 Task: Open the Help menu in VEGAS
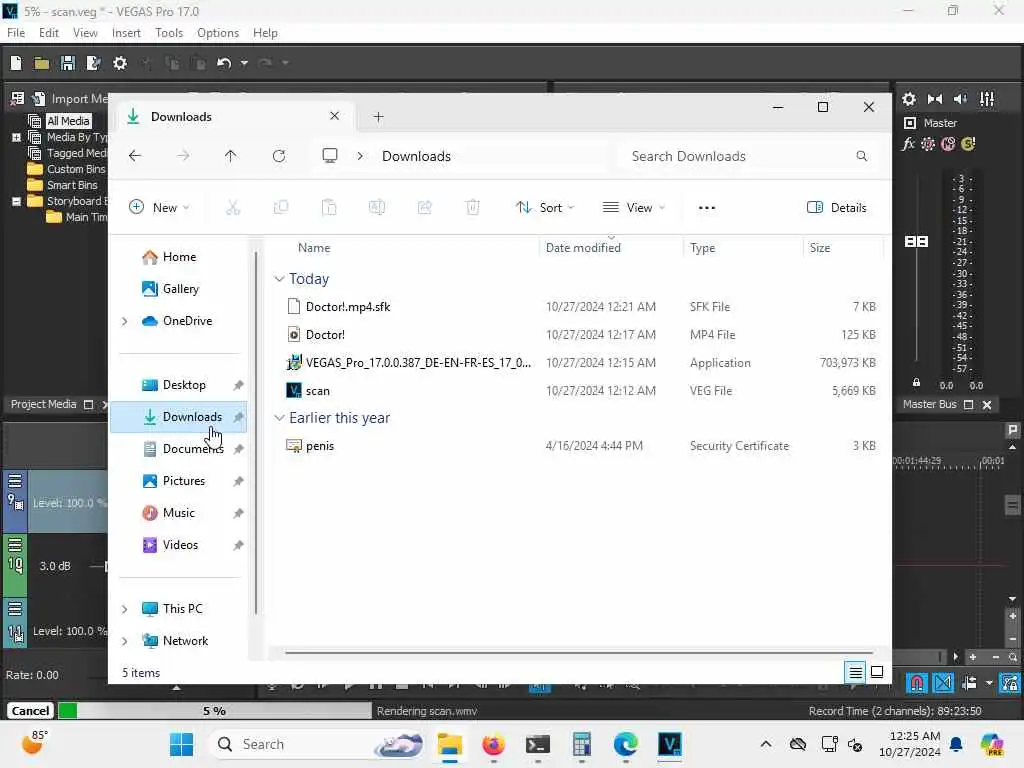coord(265,33)
